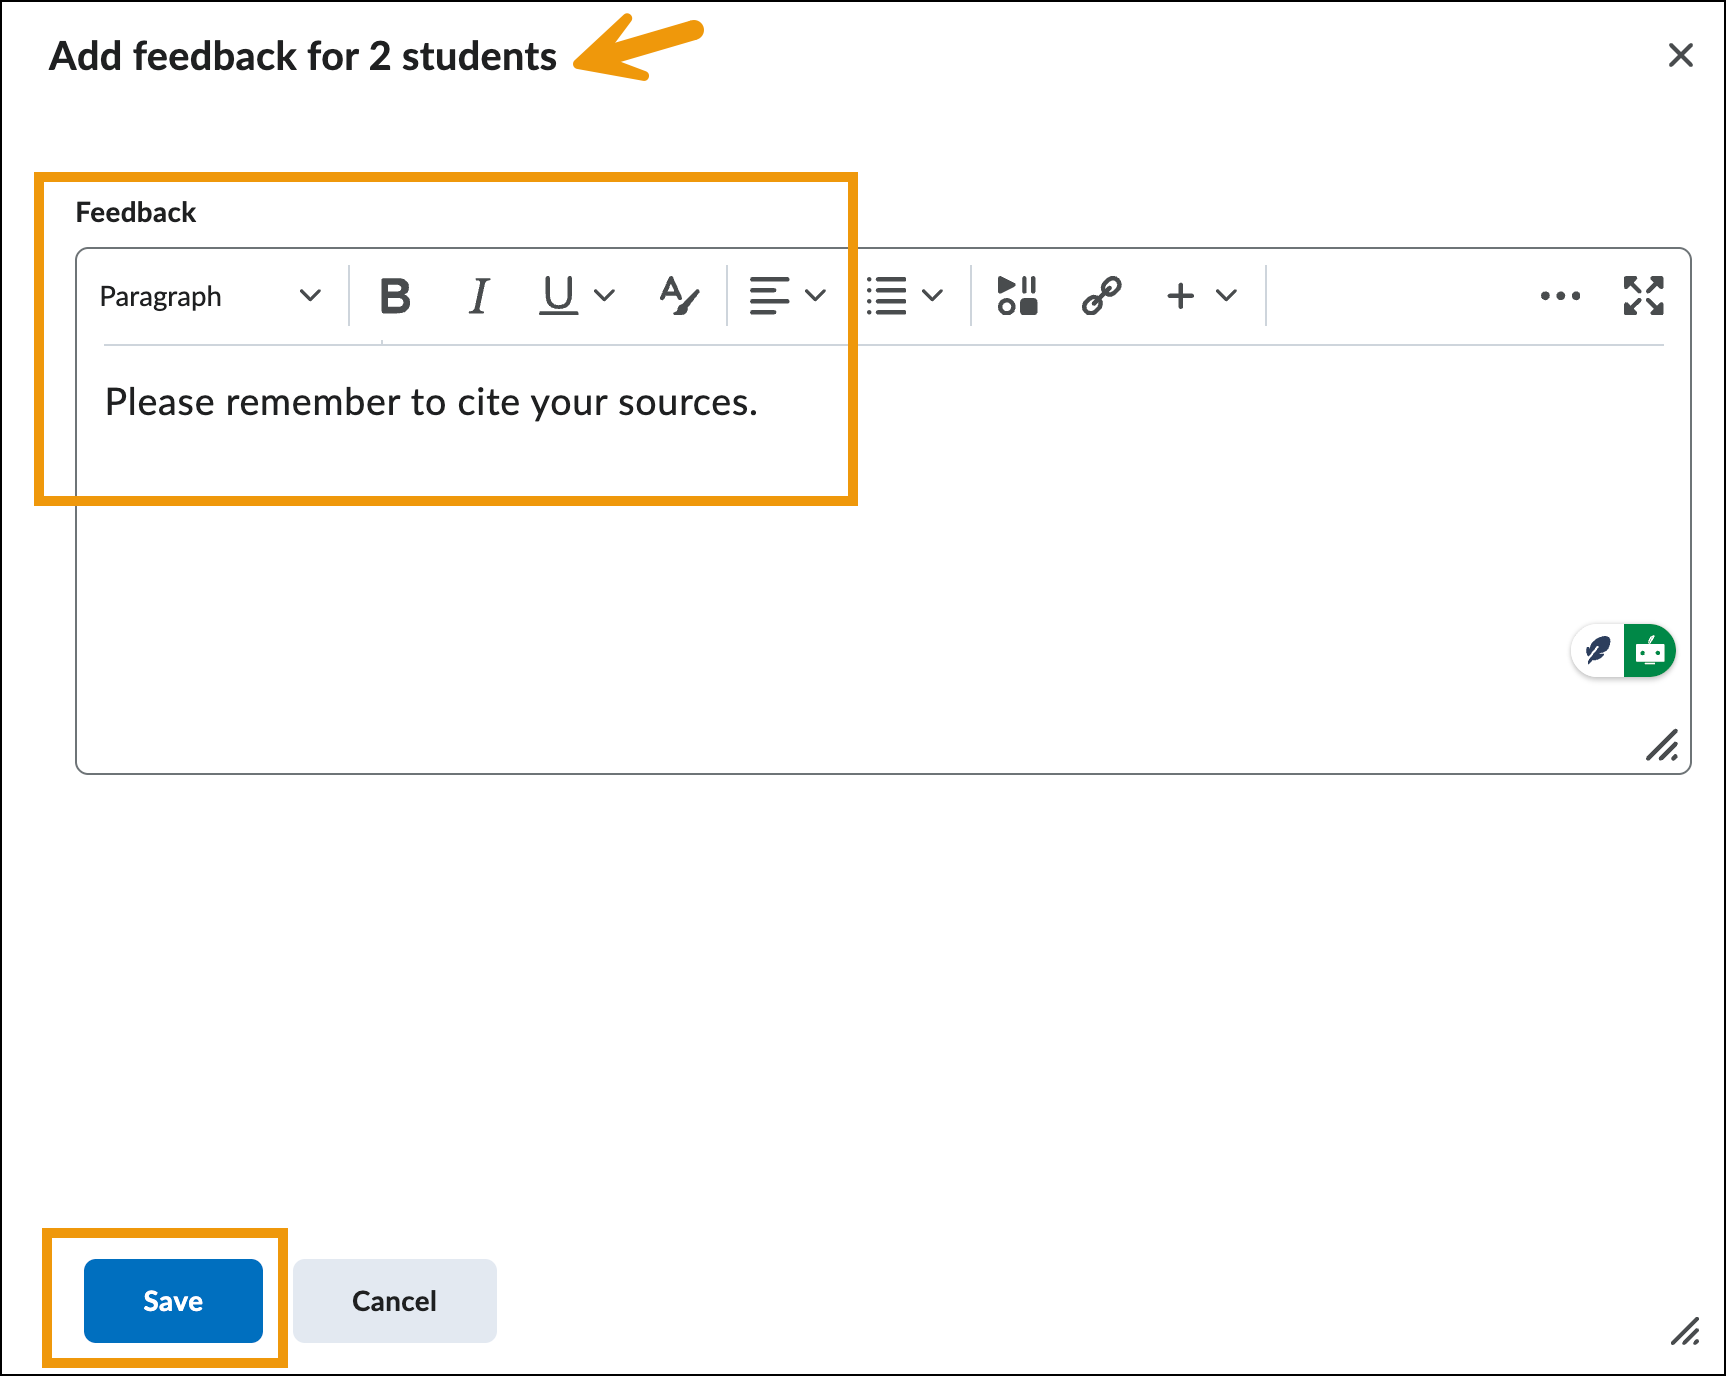Show more editor actions via the ellipsis
Image resolution: width=1726 pixels, height=1376 pixels.
[x=1560, y=296]
